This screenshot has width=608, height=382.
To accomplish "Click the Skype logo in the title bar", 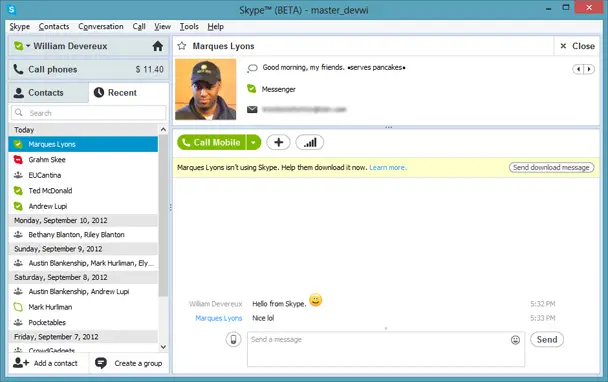I will 11,9.
